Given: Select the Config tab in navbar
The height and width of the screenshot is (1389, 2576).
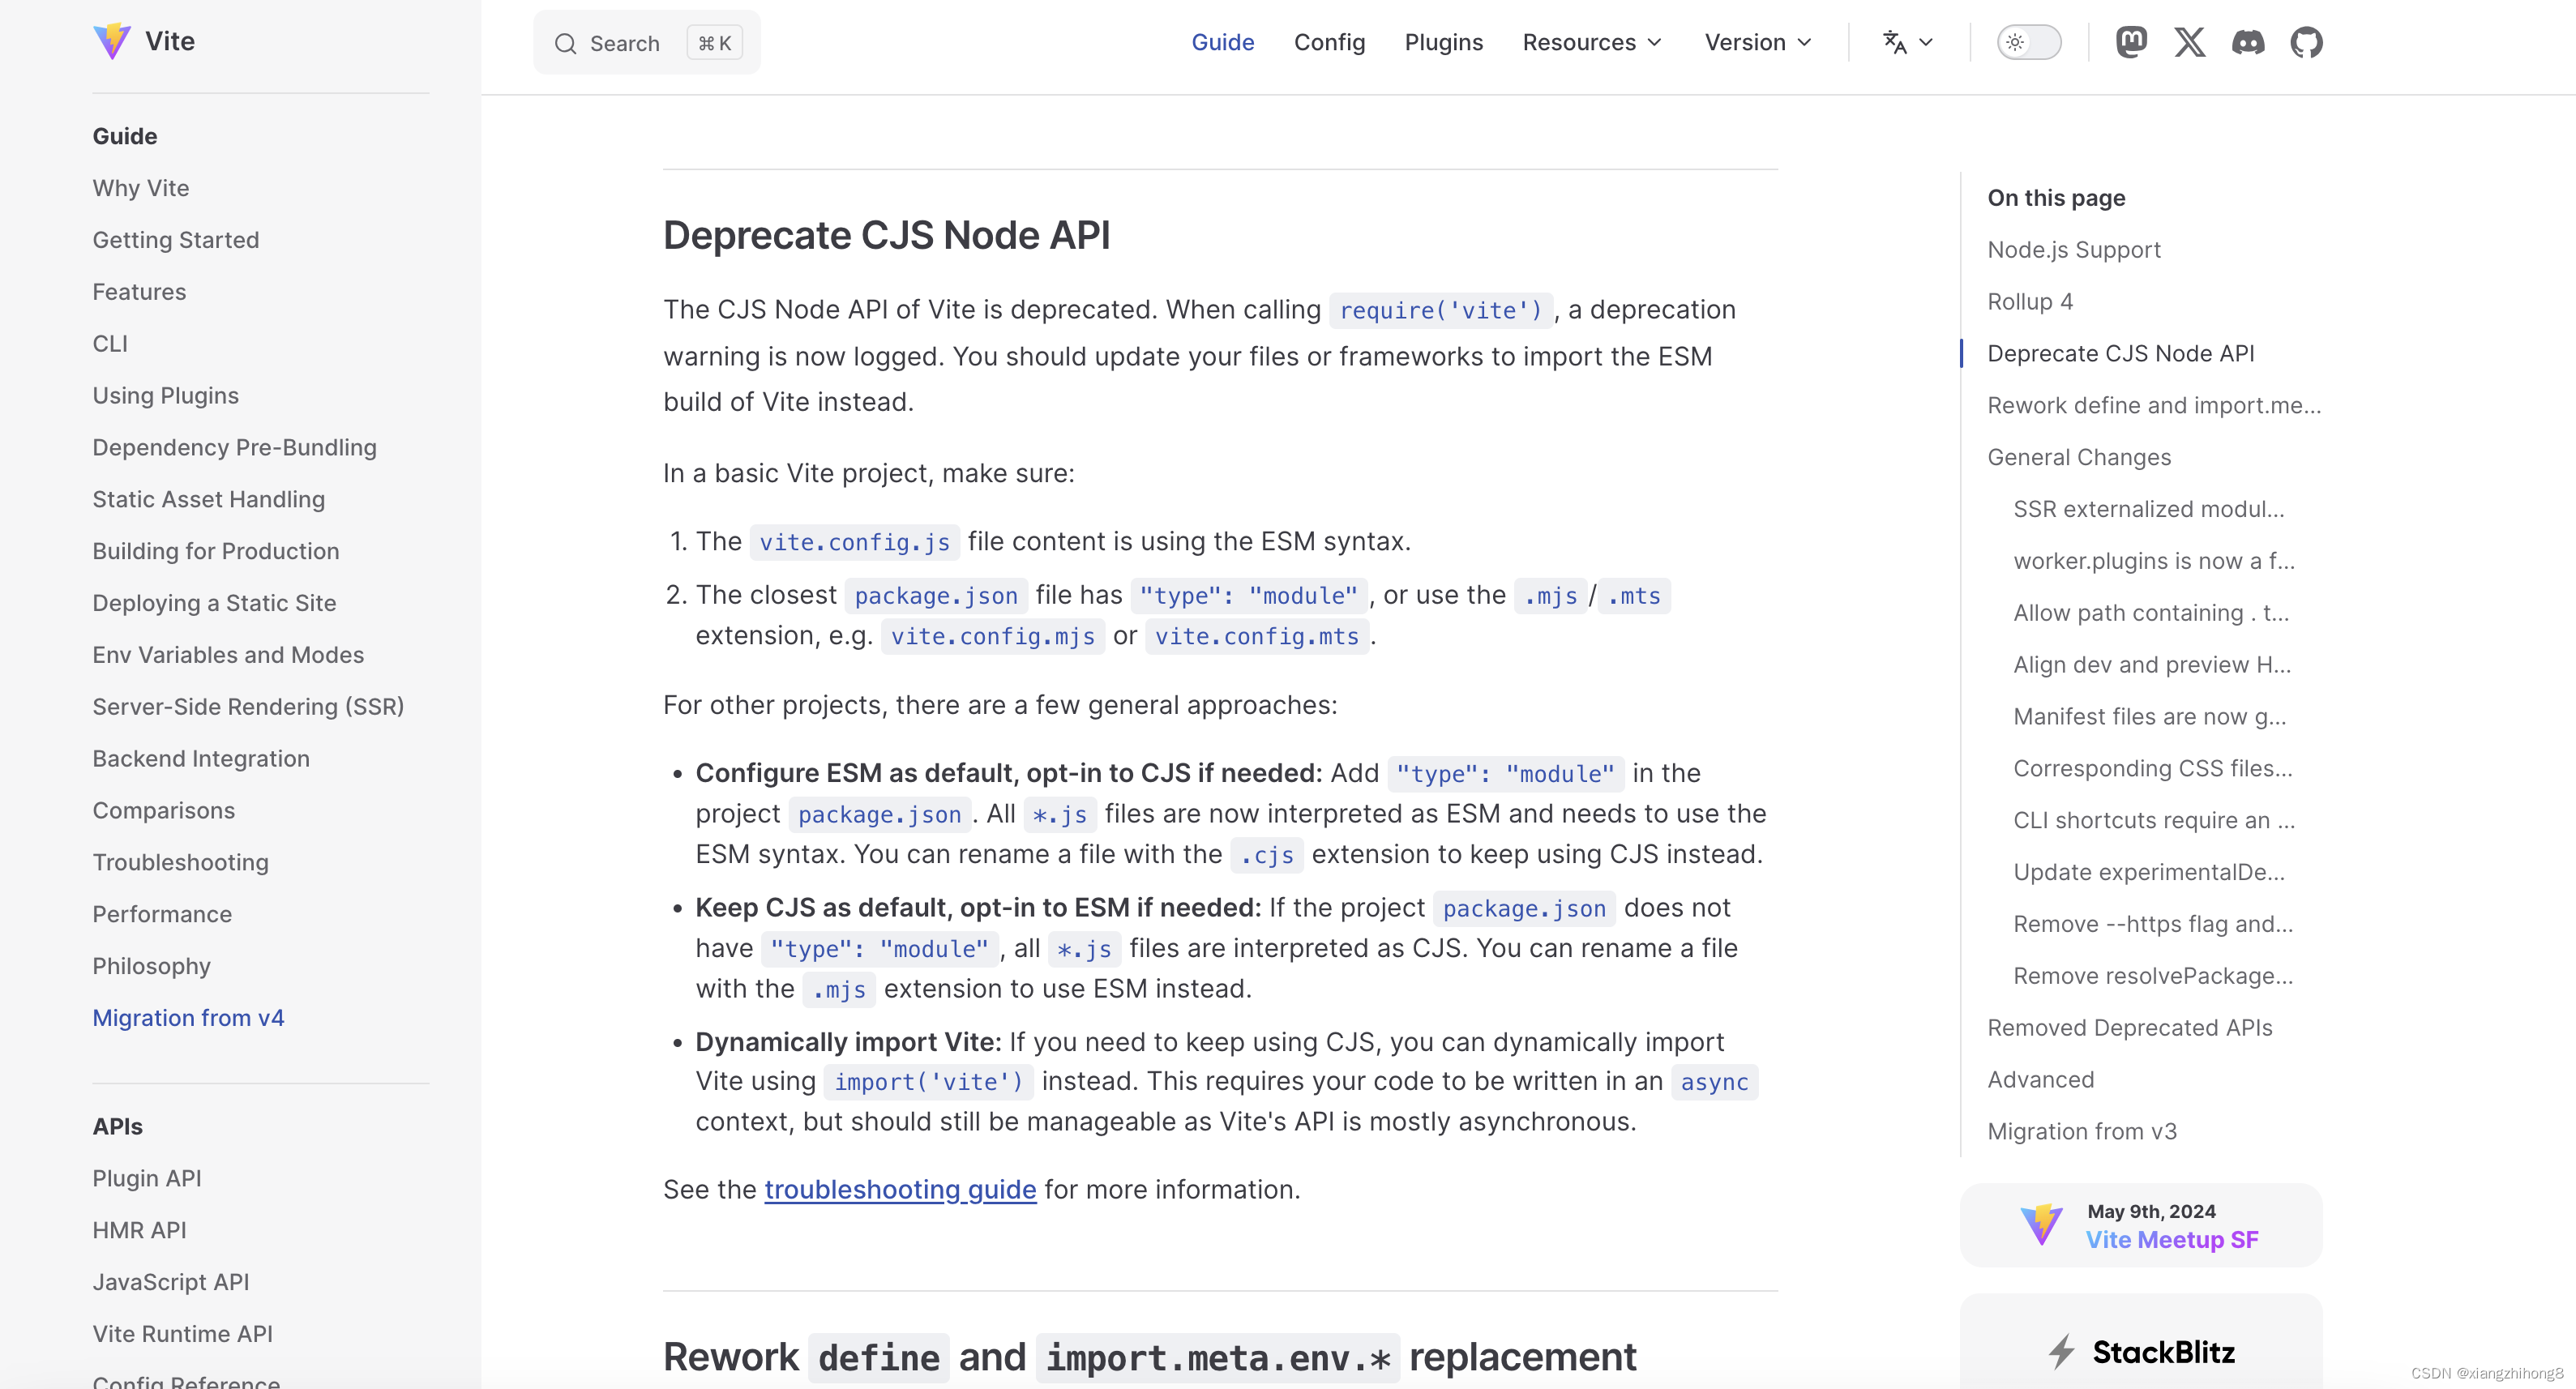Looking at the screenshot, I should (1329, 43).
